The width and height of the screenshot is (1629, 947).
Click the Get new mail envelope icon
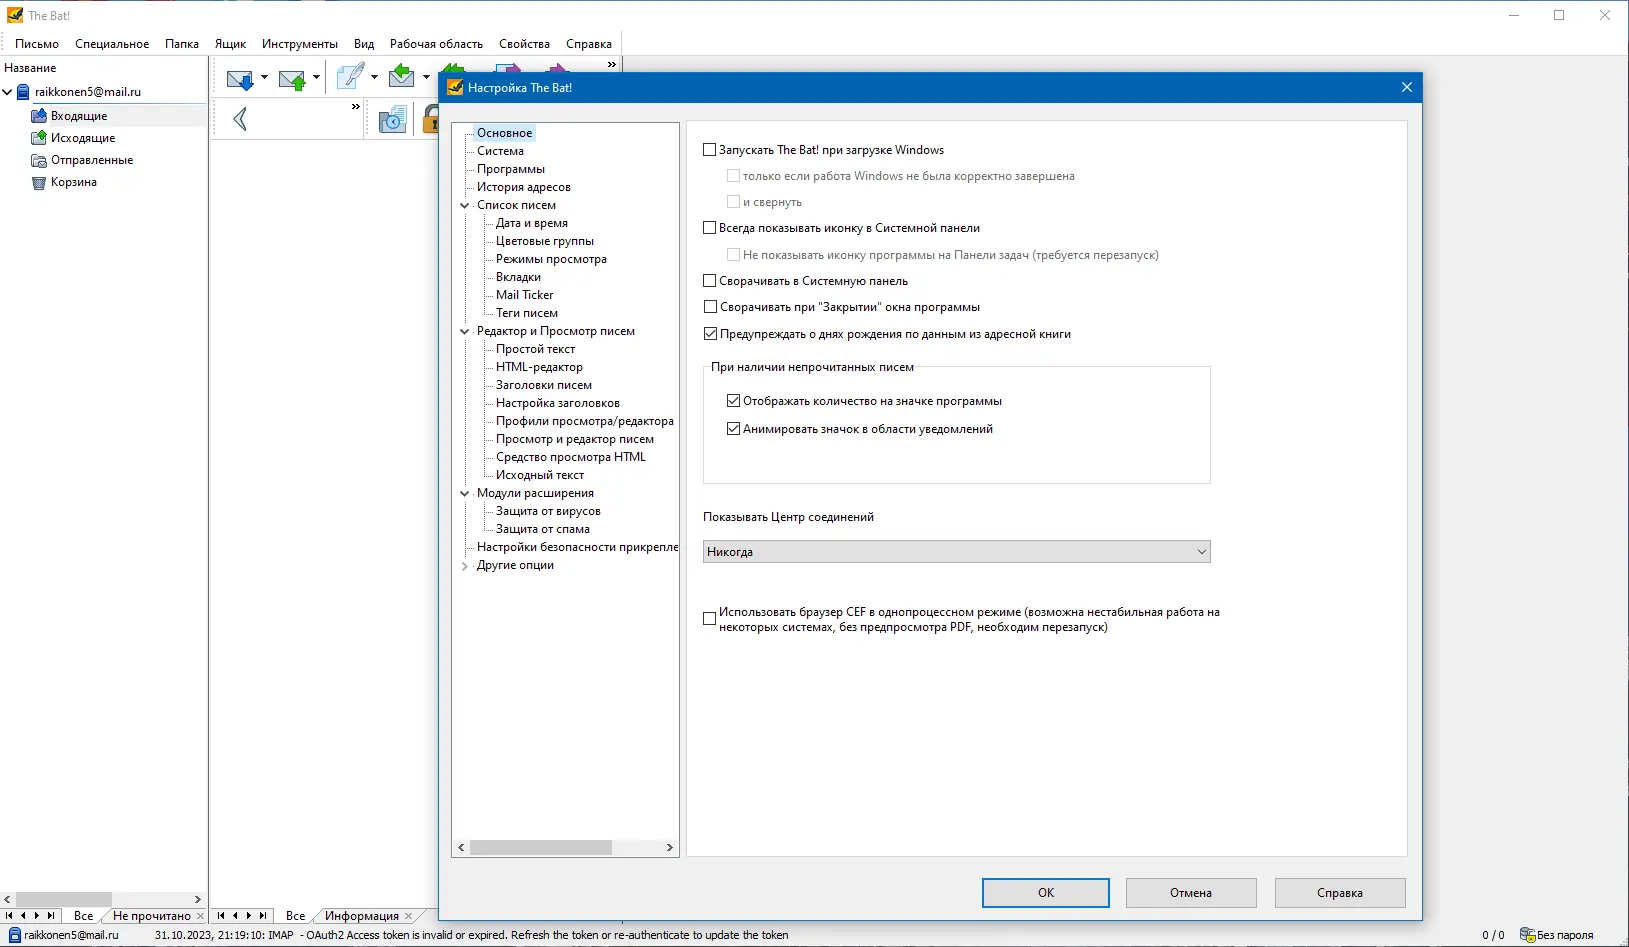pyautogui.click(x=240, y=79)
